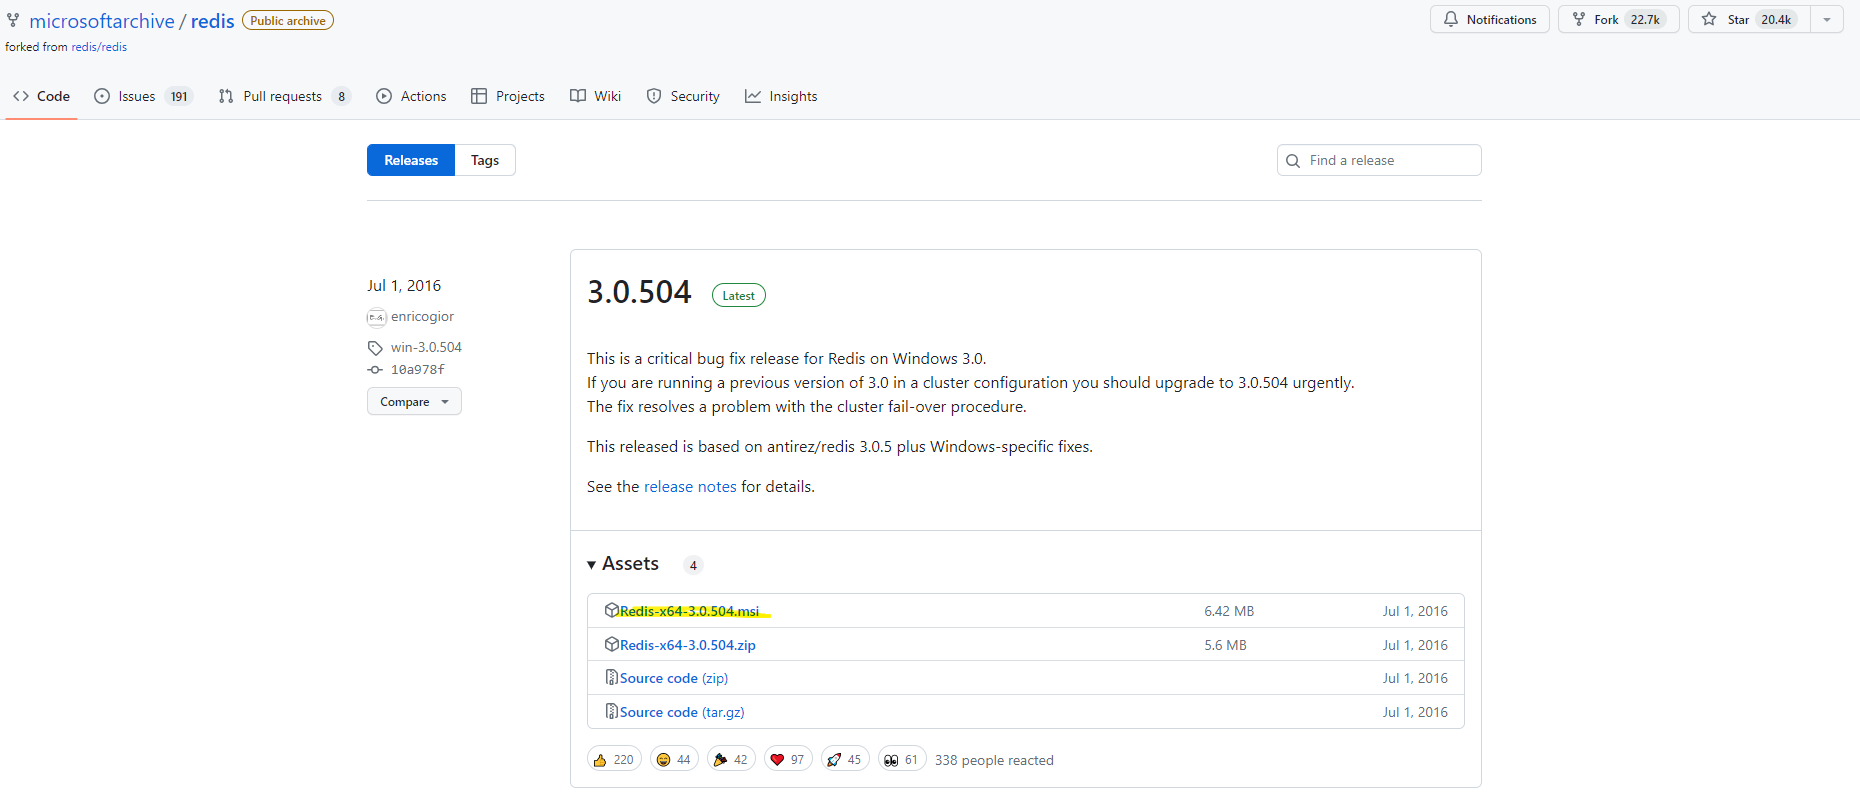Click the Latest badge
The height and width of the screenshot is (806, 1860).
739,295
